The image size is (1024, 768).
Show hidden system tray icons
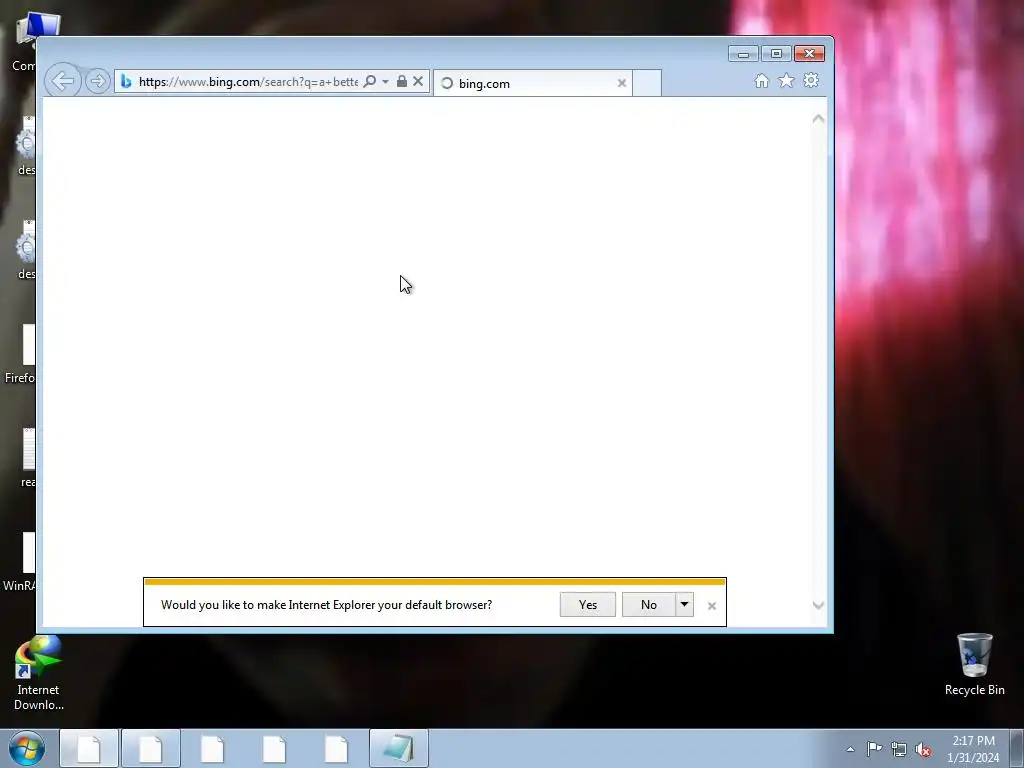pos(850,749)
